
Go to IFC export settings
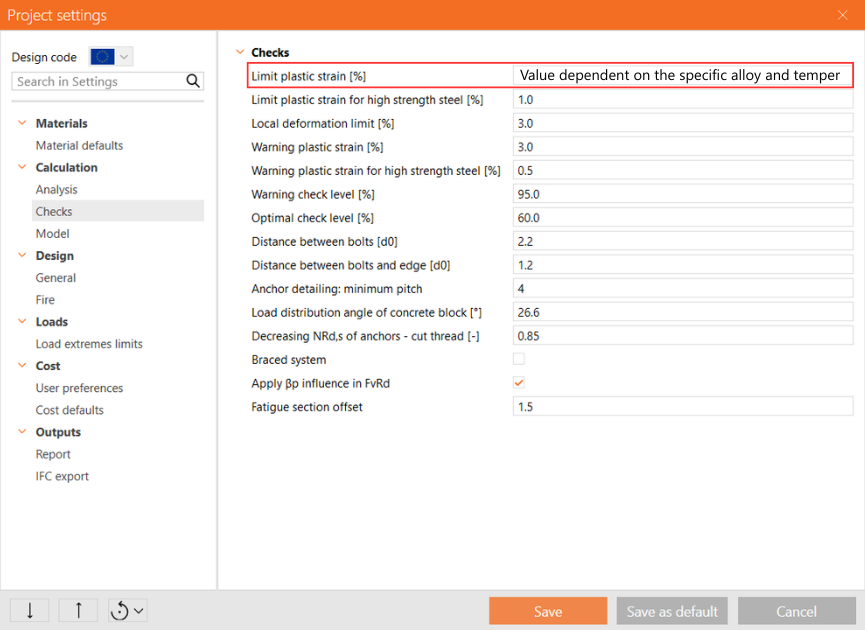pyautogui.click(x=62, y=477)
